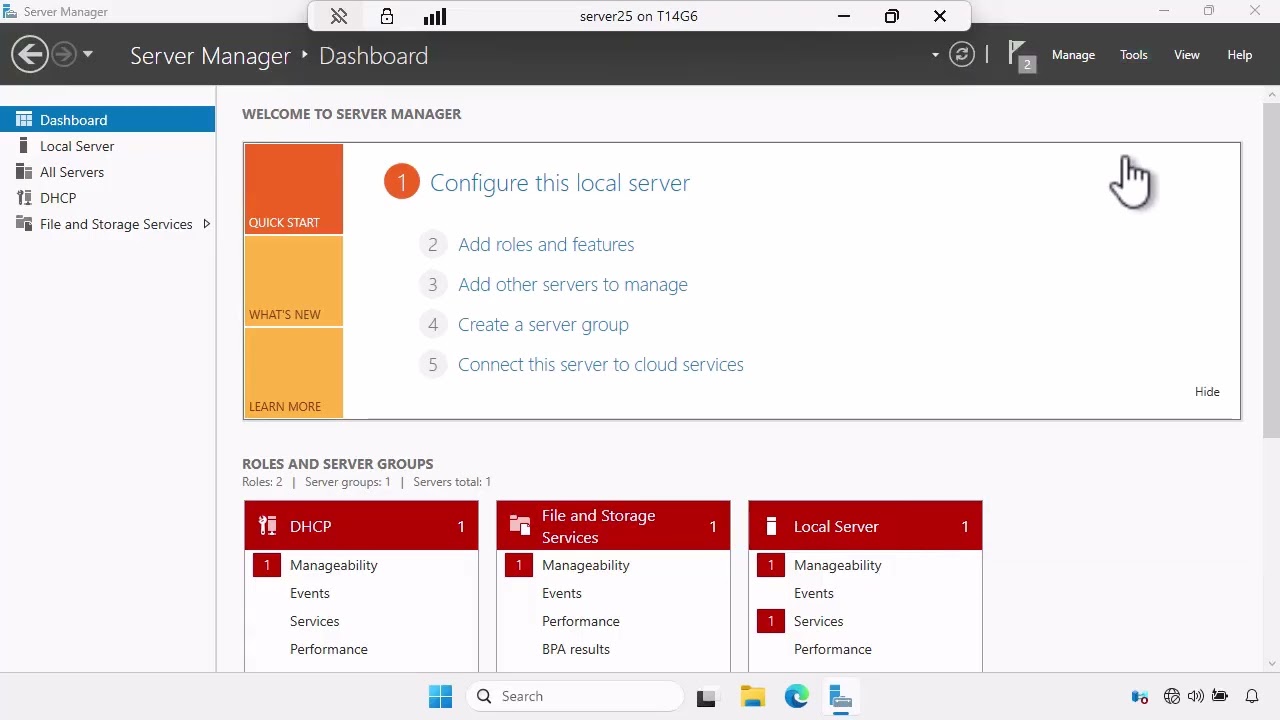Click the forward navigation arrow

coord(63,55)
